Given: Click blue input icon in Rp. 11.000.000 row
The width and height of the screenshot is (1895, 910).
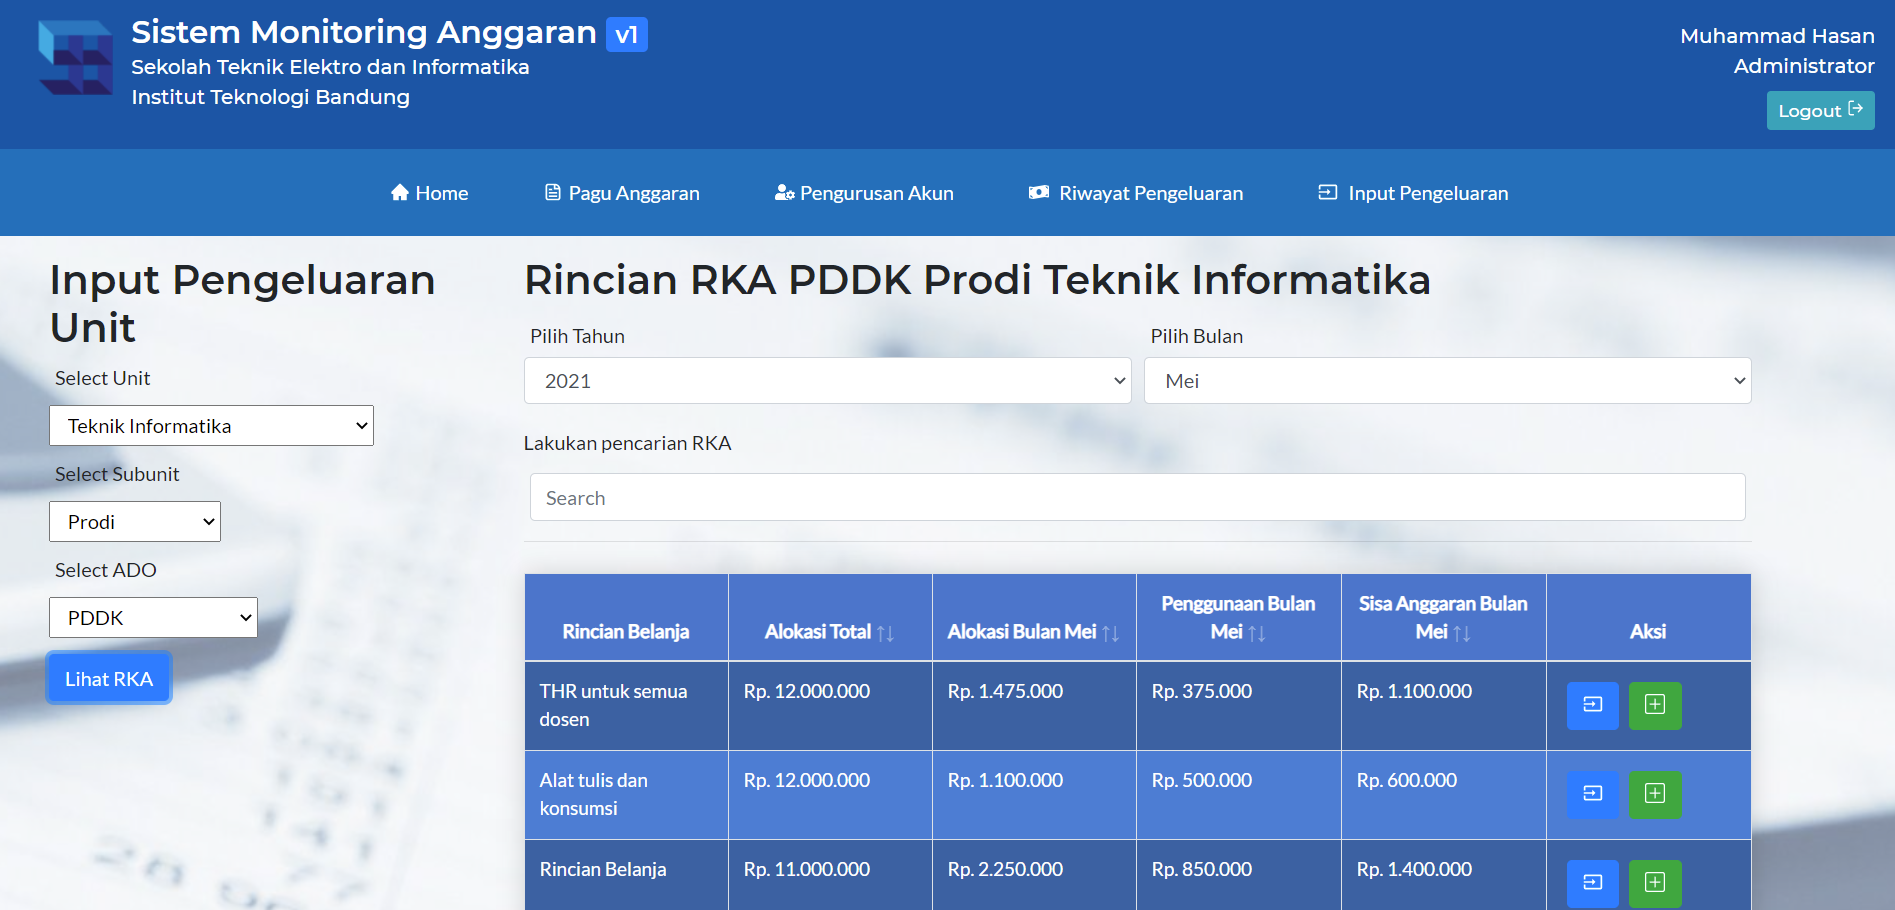Looking at the screenshot, I should [1592, 883].
